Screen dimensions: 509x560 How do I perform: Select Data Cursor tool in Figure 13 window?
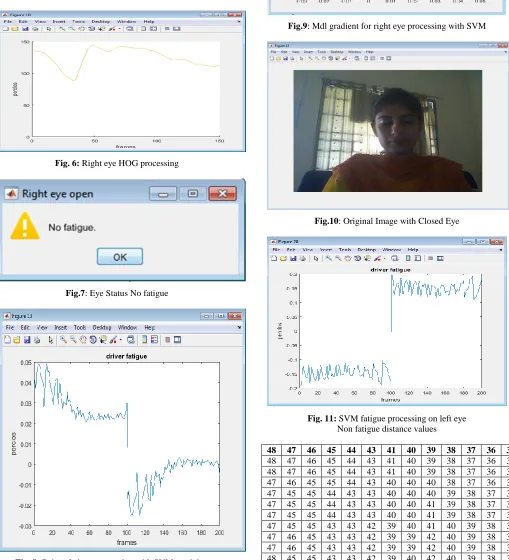point(103,340)
